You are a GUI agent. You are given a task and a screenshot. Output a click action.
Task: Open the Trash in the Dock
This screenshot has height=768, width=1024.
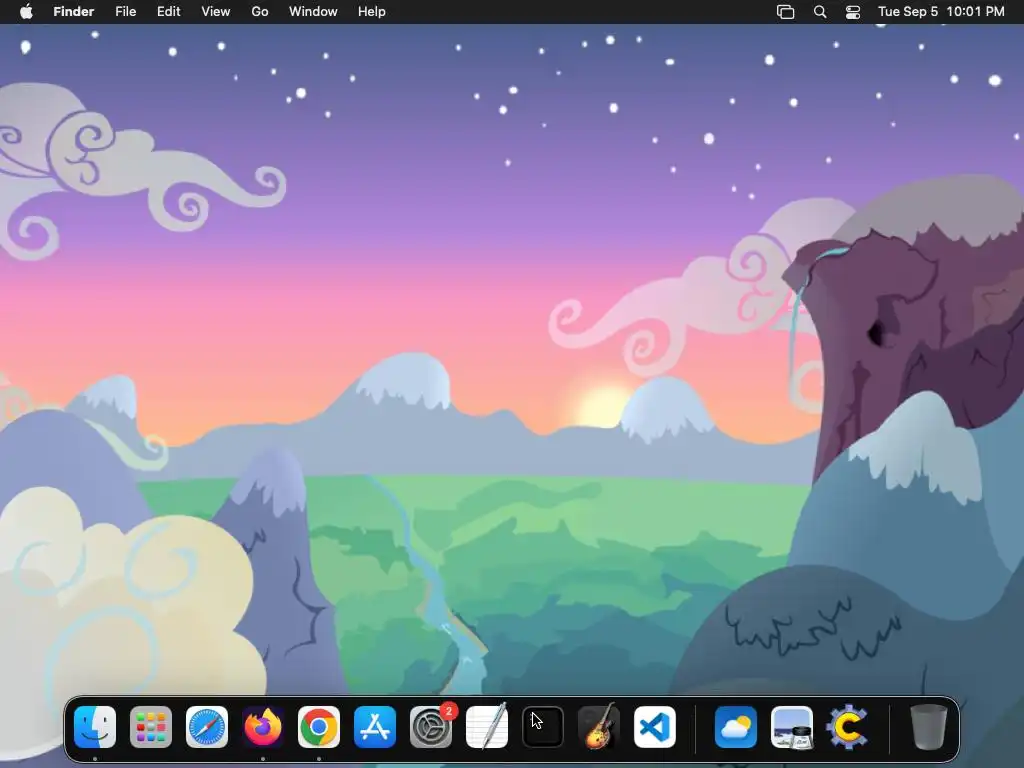[x=928, y=727]
